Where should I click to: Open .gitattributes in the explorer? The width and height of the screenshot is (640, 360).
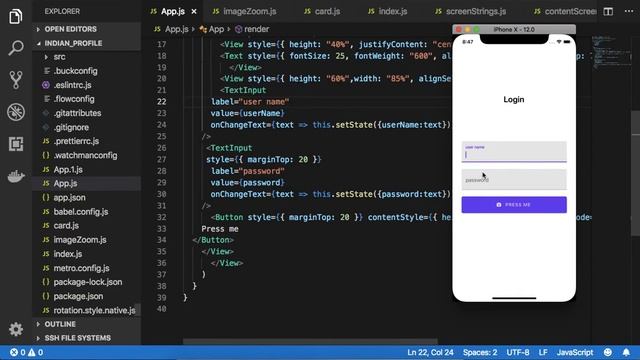(x=77, y=113)
